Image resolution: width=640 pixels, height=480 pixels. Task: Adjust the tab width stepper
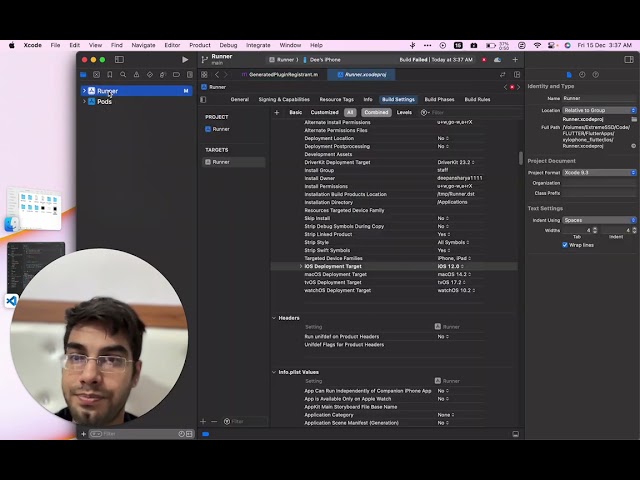[x=595, y=230]
